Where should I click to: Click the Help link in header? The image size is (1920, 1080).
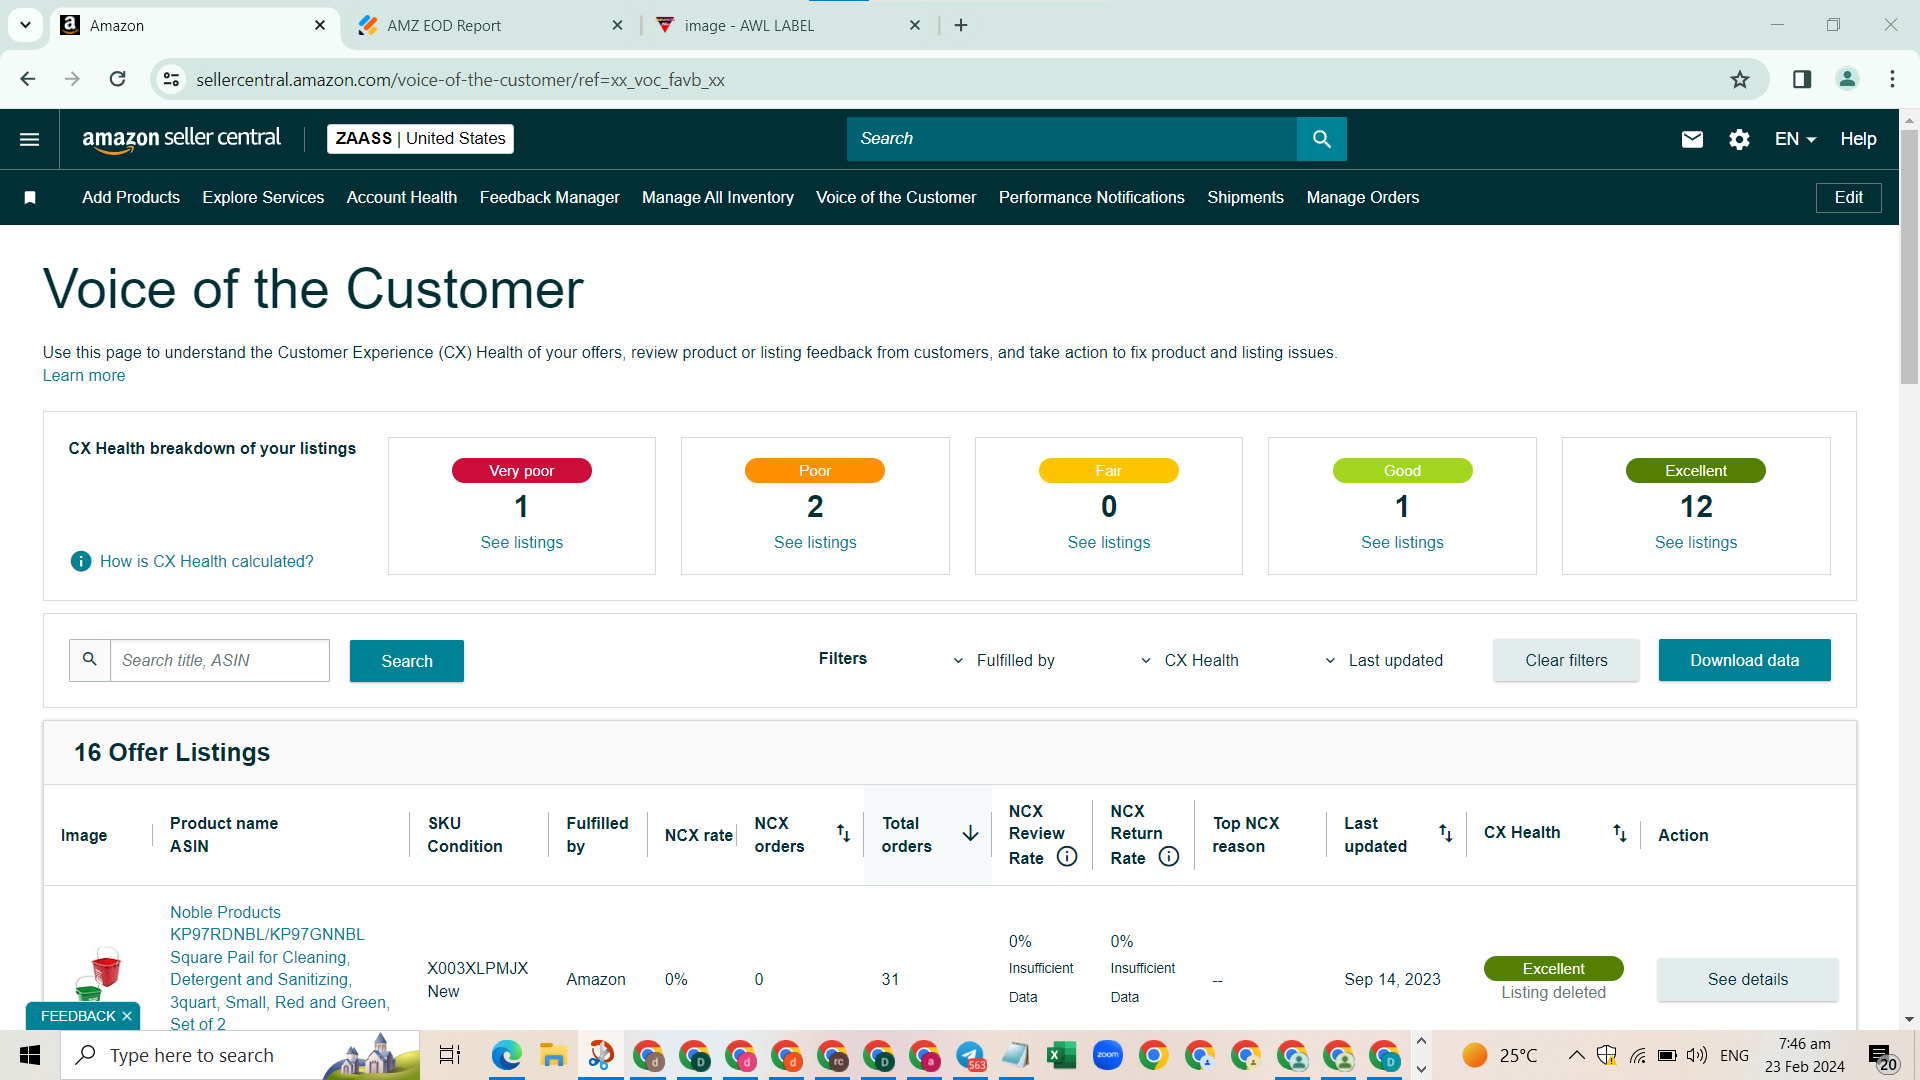[1858, 139]
